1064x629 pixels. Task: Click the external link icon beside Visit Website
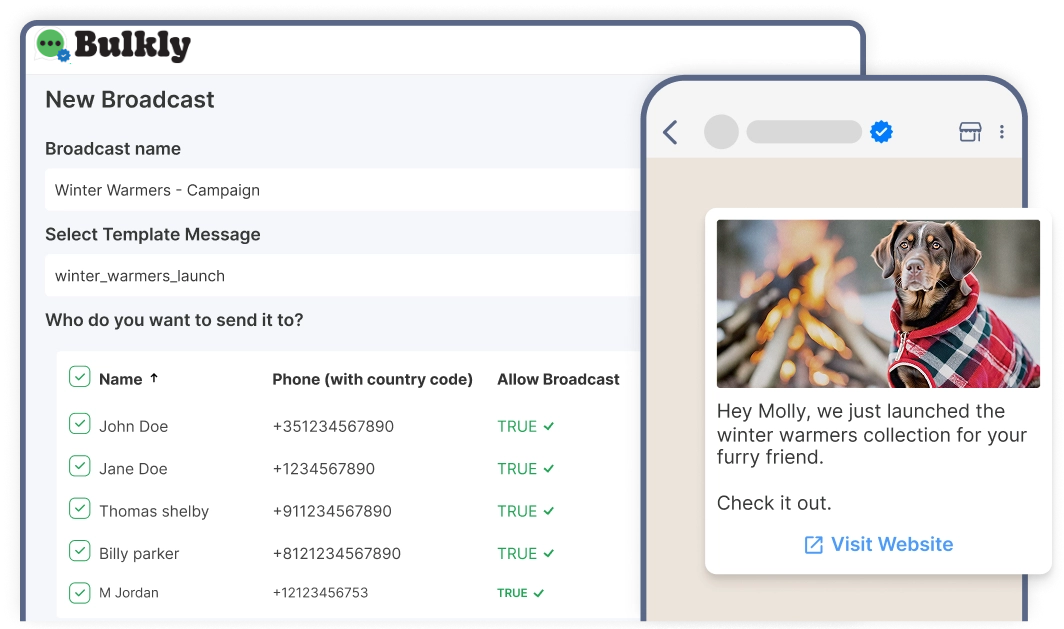click(814, 545)
